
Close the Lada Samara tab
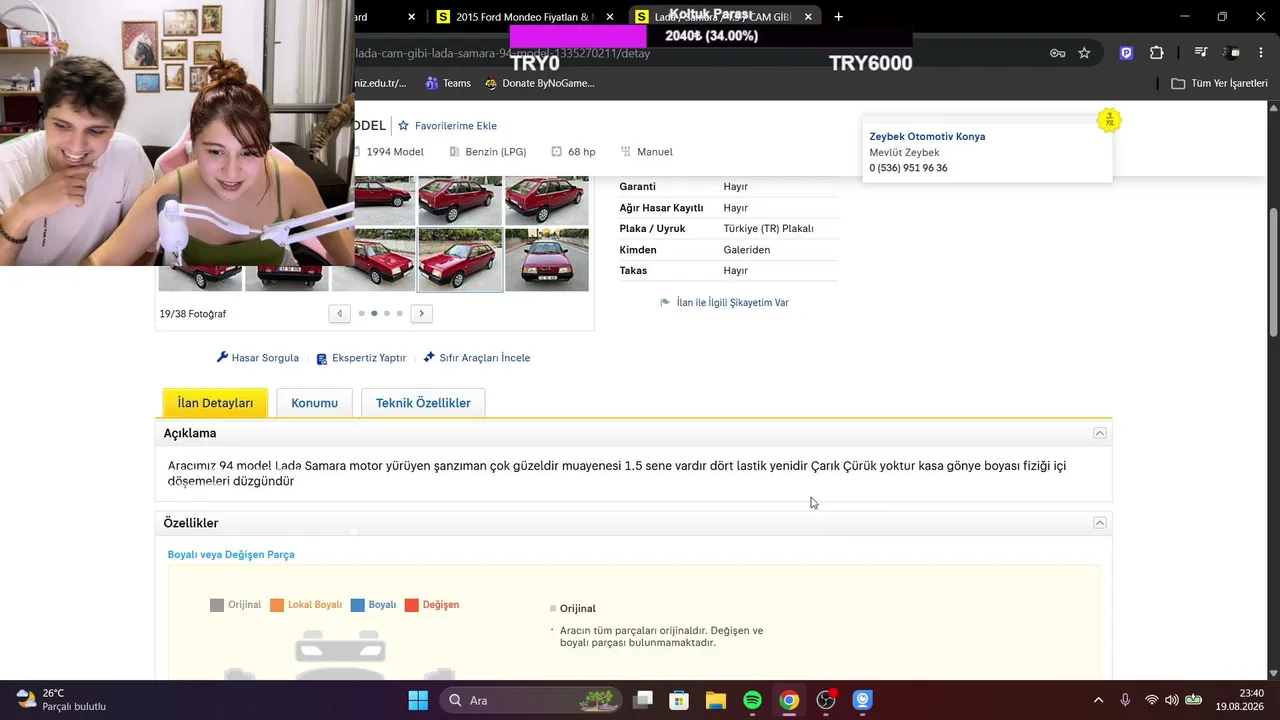(808, 17)
